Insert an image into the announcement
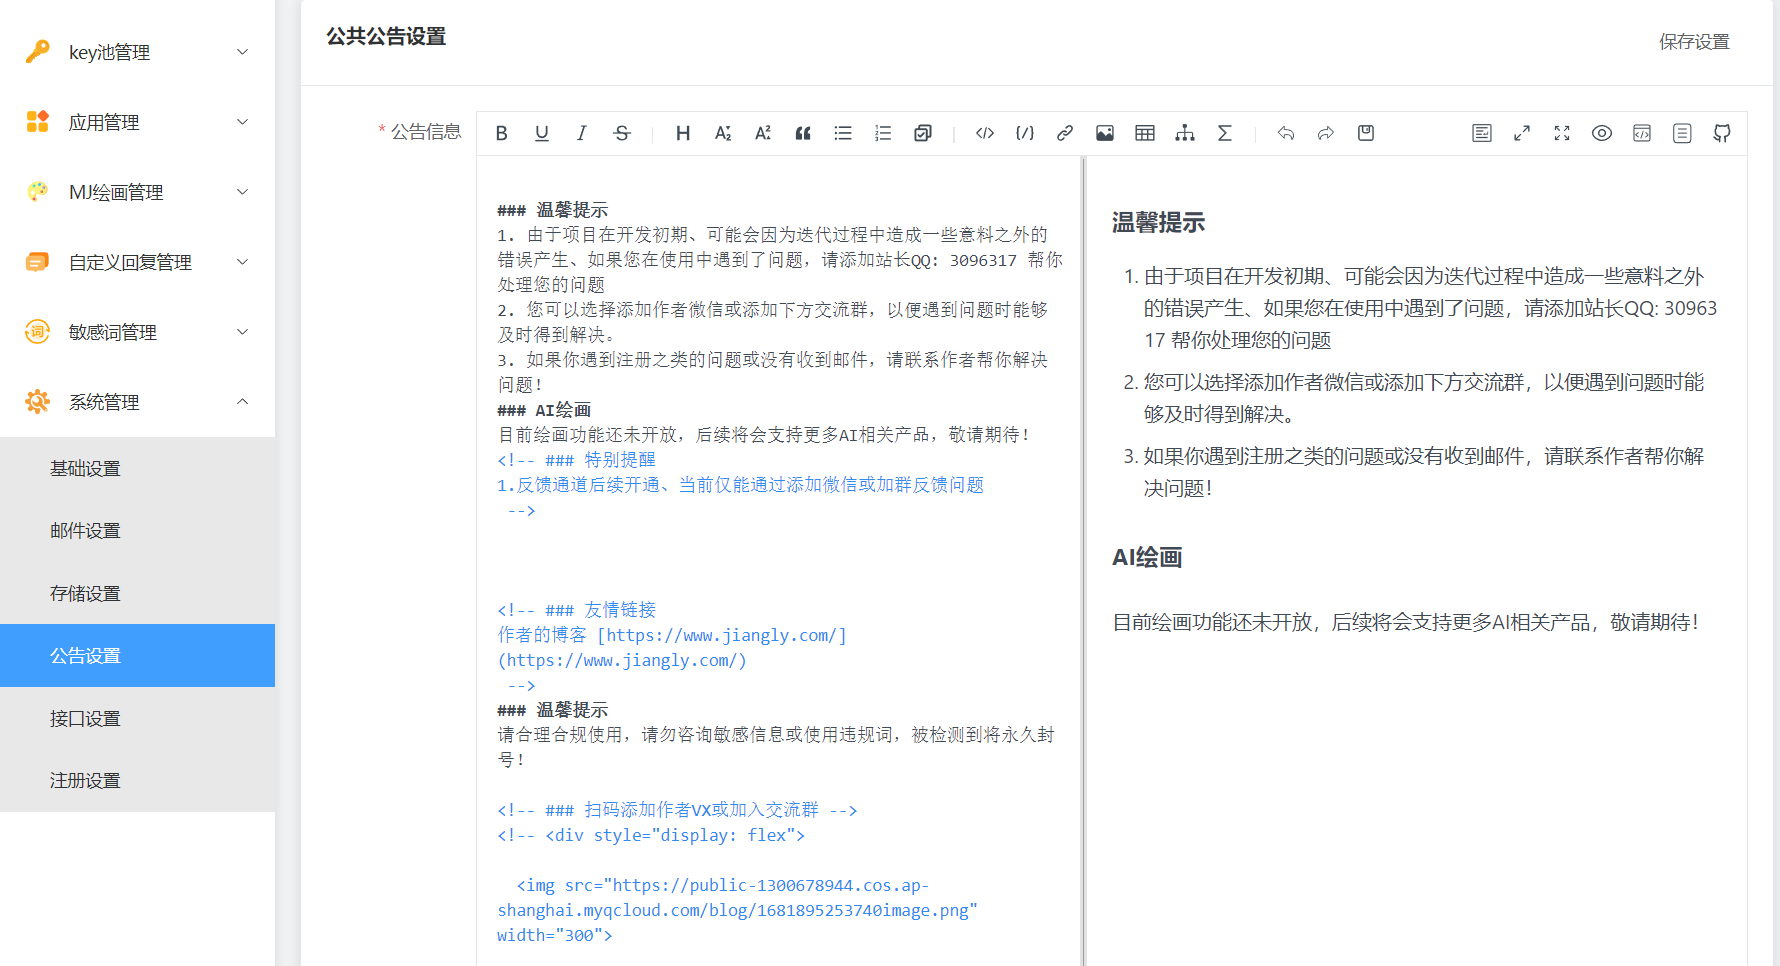 click(x=1105, y=133)
